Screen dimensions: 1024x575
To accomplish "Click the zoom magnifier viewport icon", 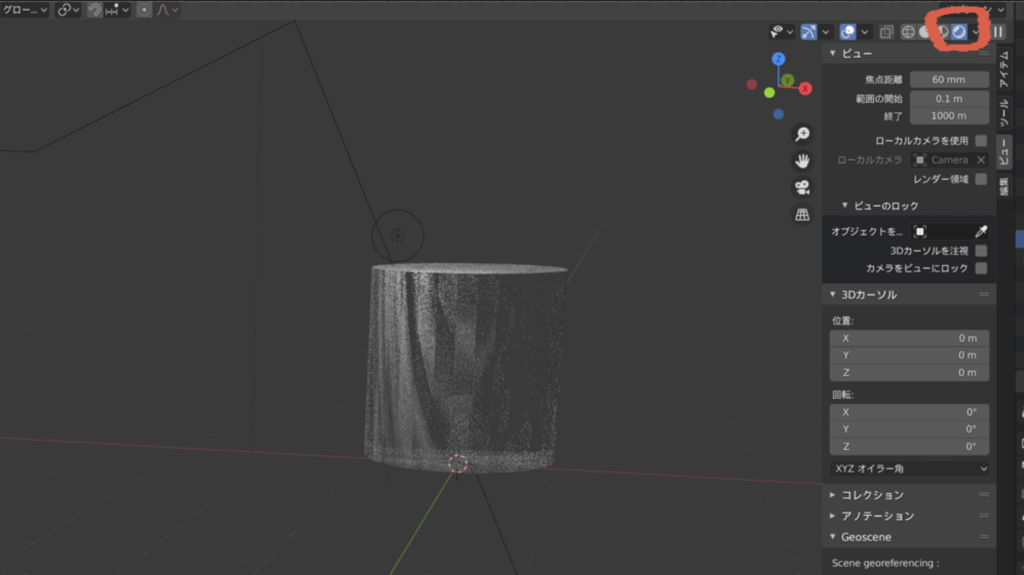I will pos(802,134).
